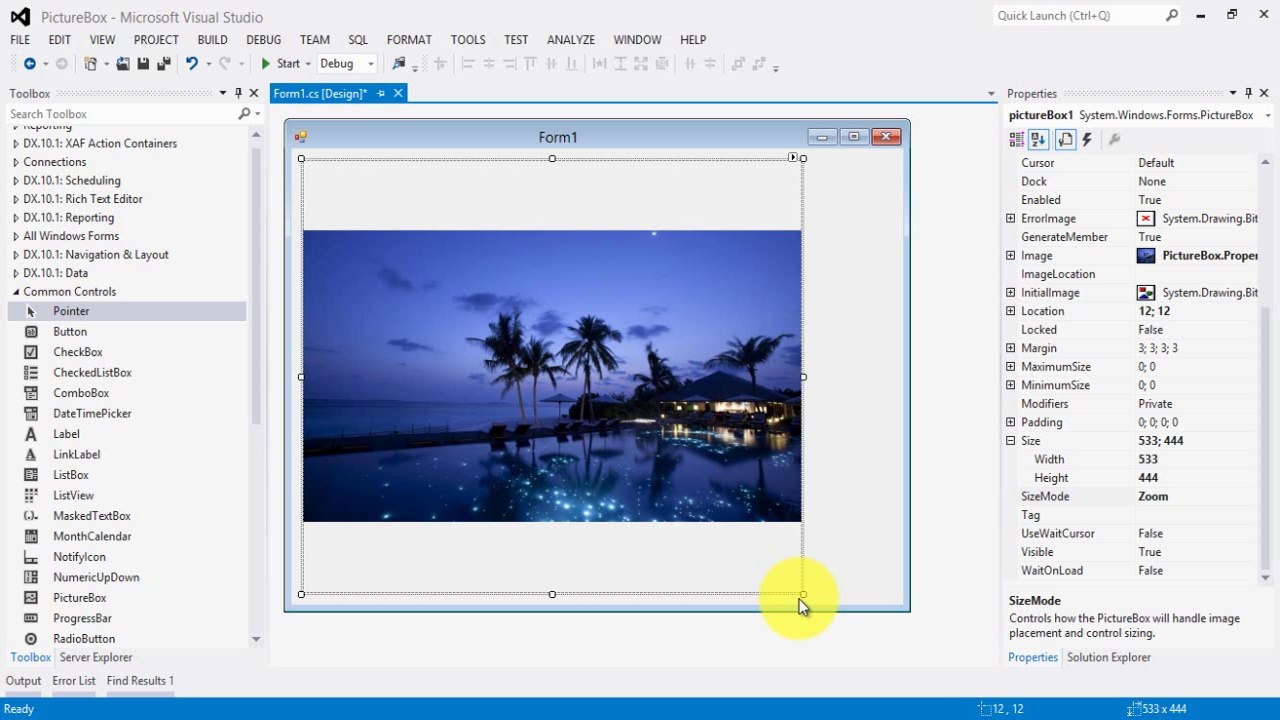Undo the last action in the toolbar
The height and width of the screenshot is (720, 1280).
click(191, 64)
